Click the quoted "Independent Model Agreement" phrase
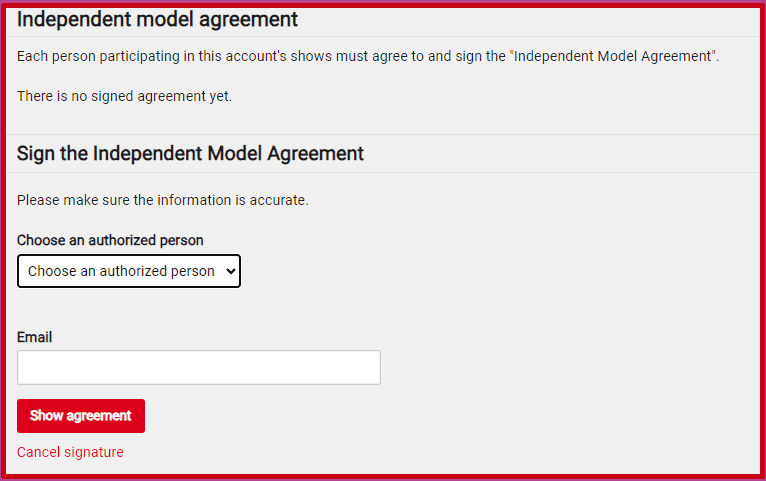The height and width of the screenshot is (481, 766). tap(613, 56)
